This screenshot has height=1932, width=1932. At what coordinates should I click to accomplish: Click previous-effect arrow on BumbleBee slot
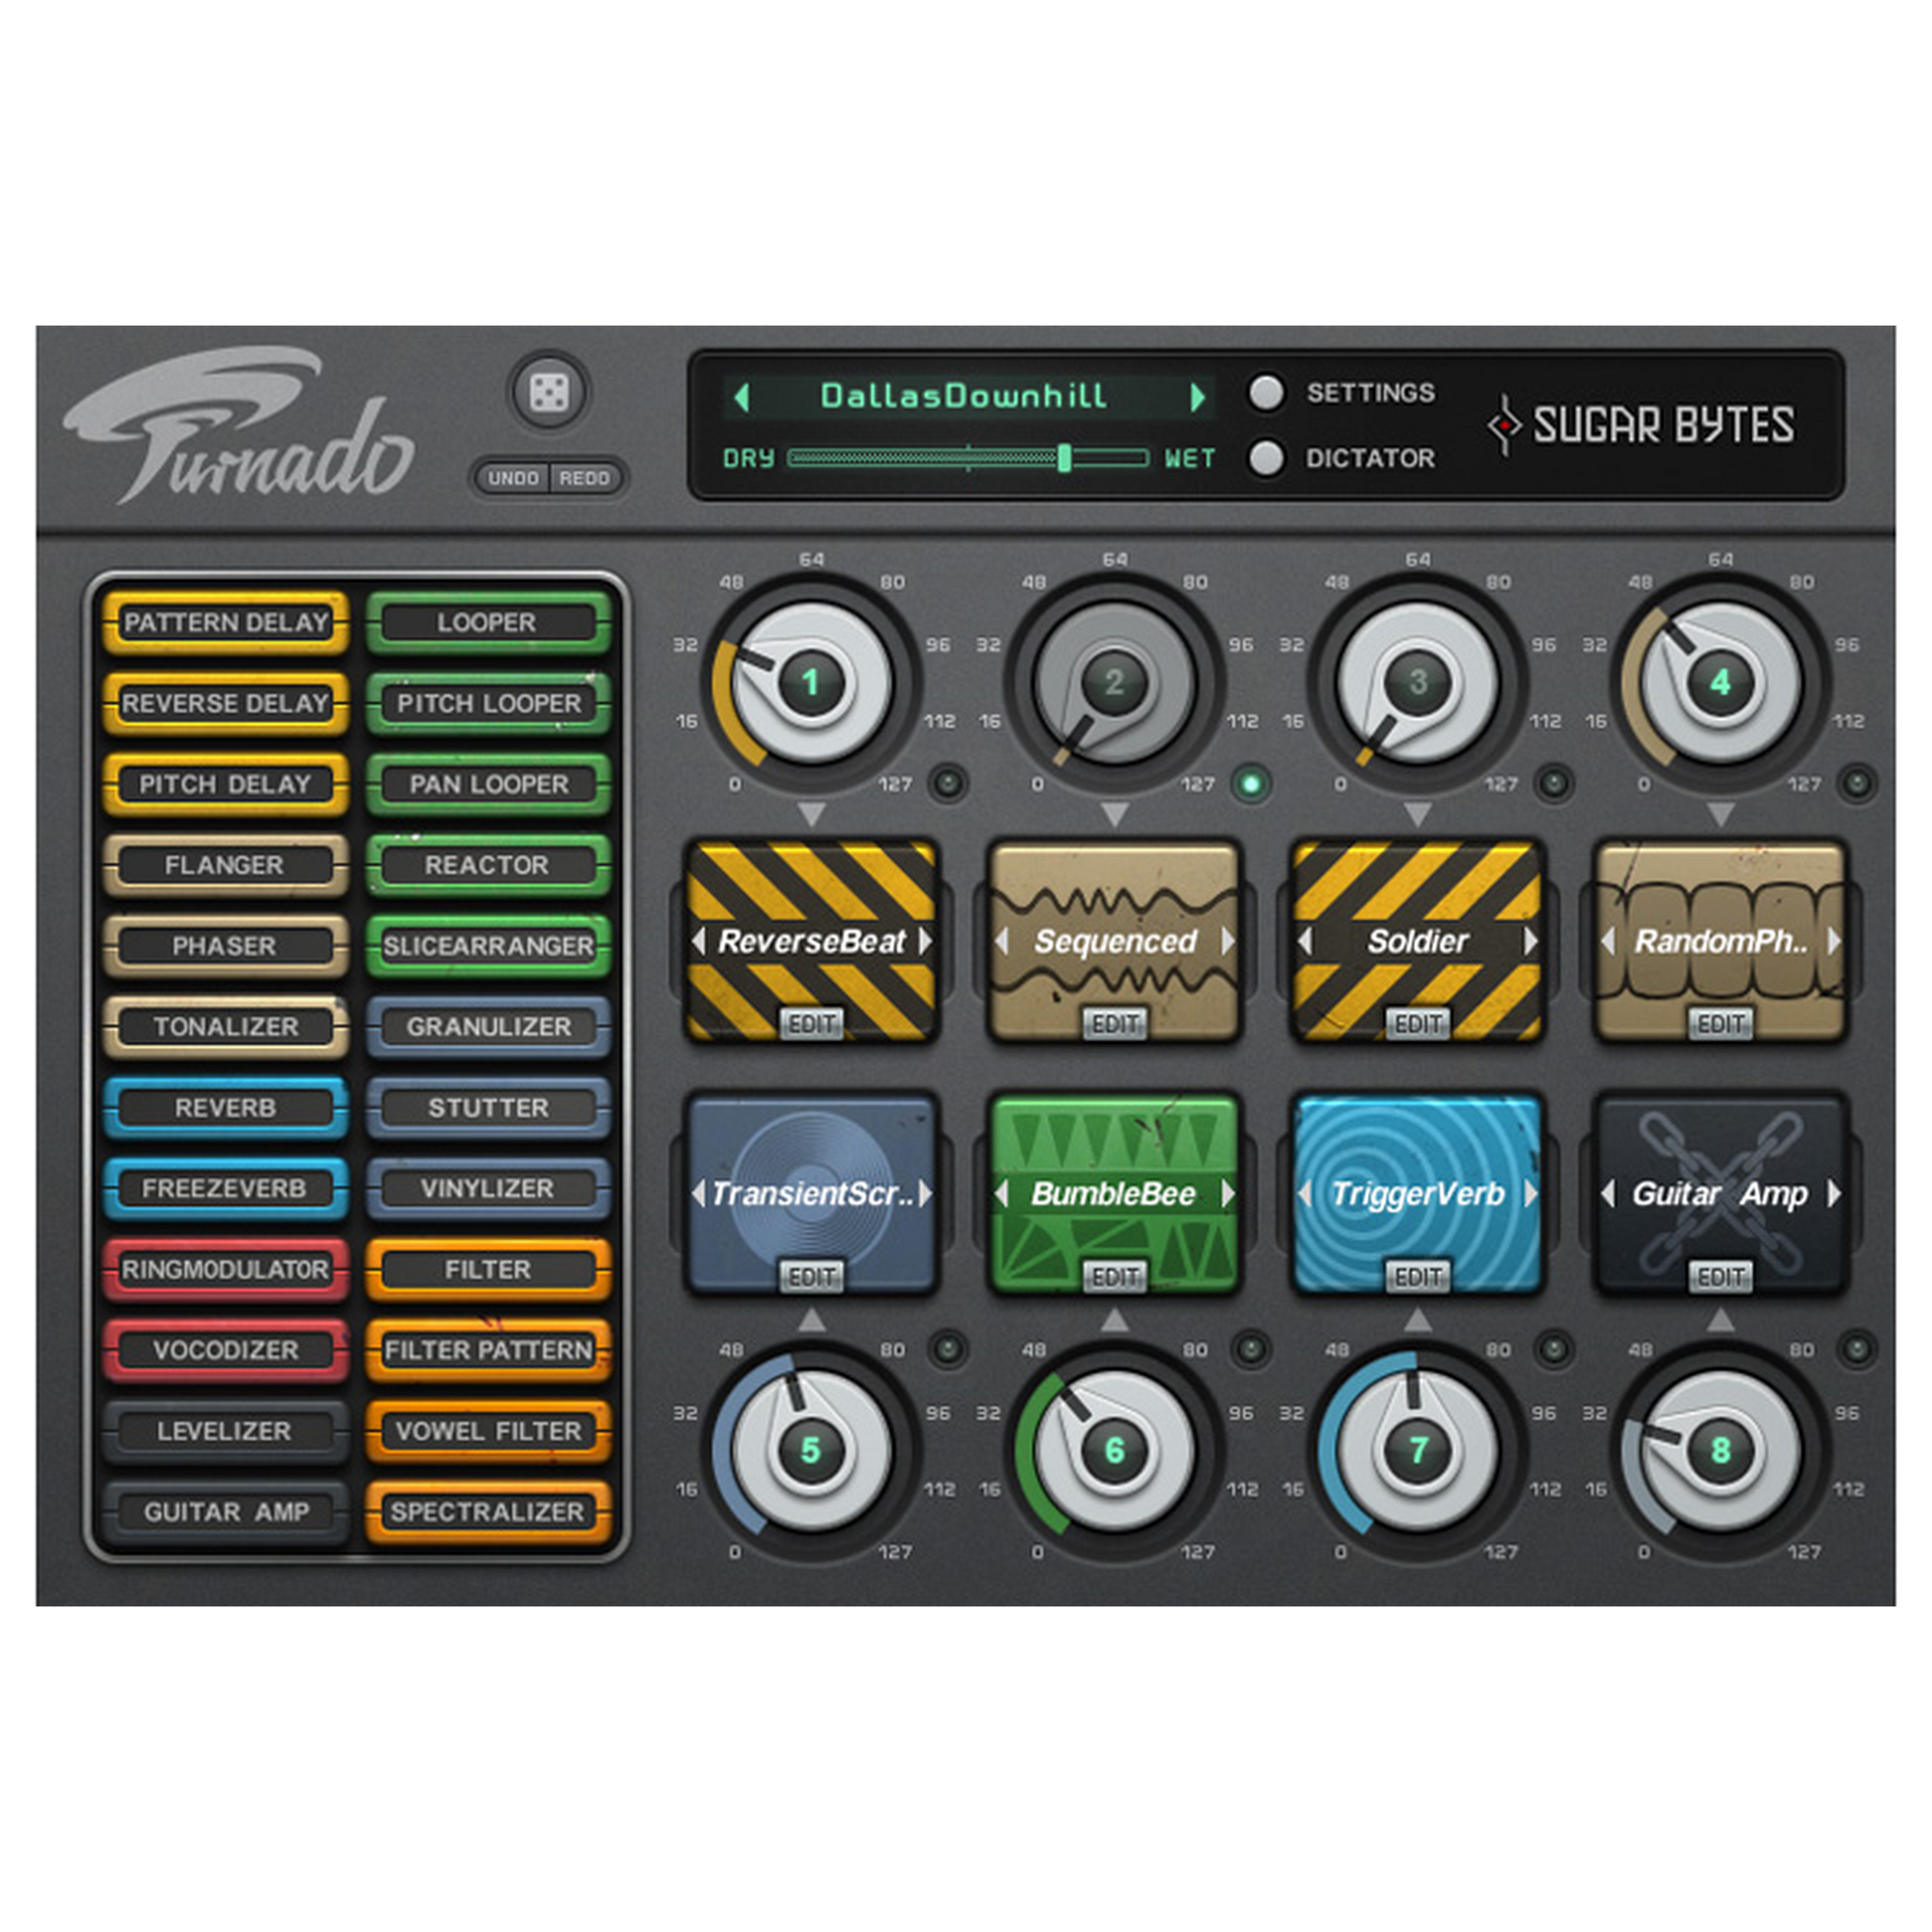tap(1002, 1194)
